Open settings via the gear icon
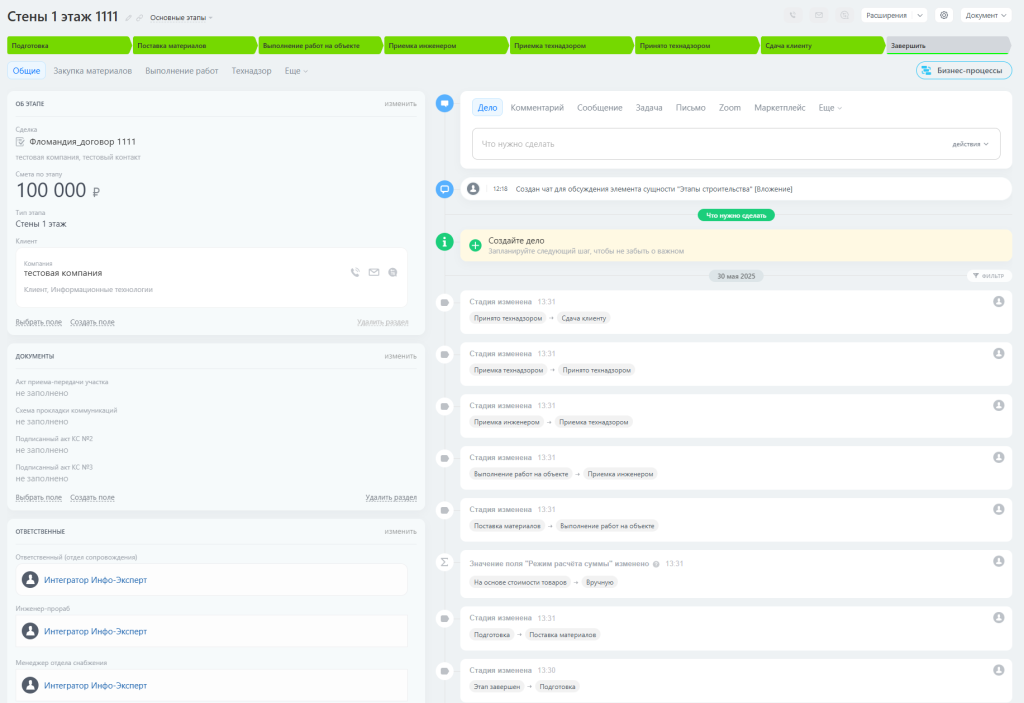The height and width of the screenshot is (703, 1024). click(x=943, y=15)
